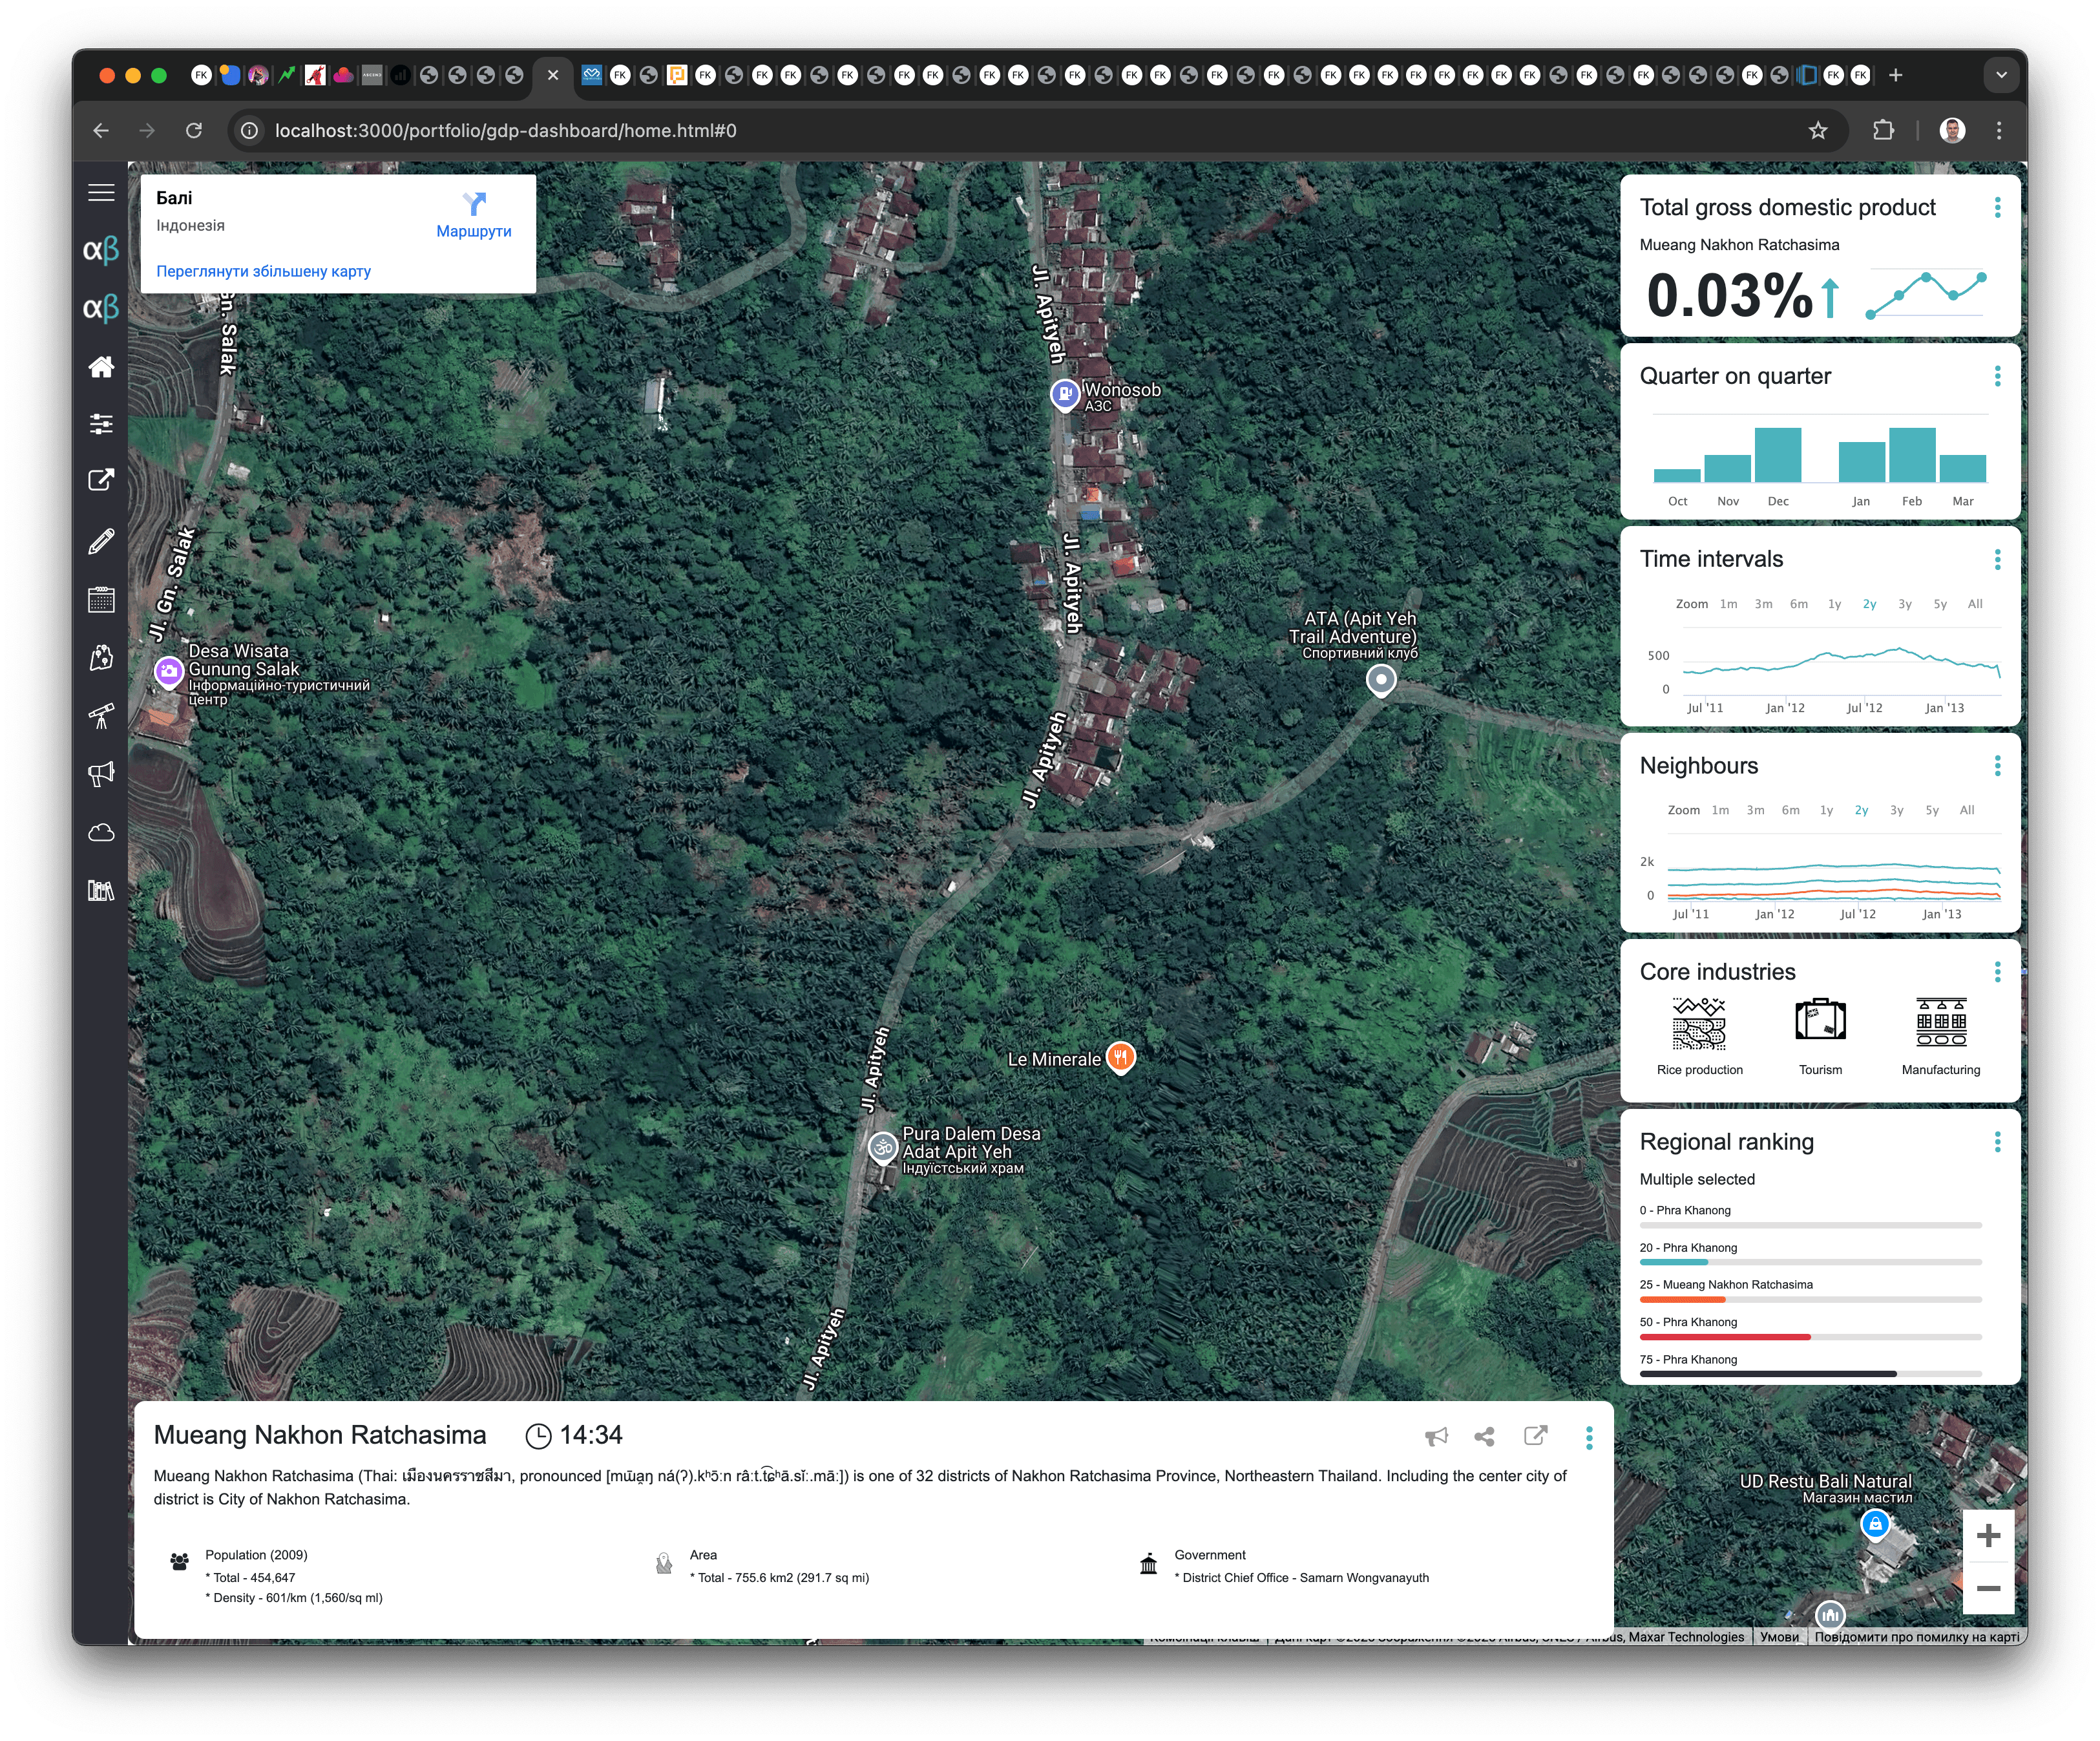This screenshot has height=1741, width=2100.
Task: Select 6m zoom in Time intervals
Action: pos(1799,604)
